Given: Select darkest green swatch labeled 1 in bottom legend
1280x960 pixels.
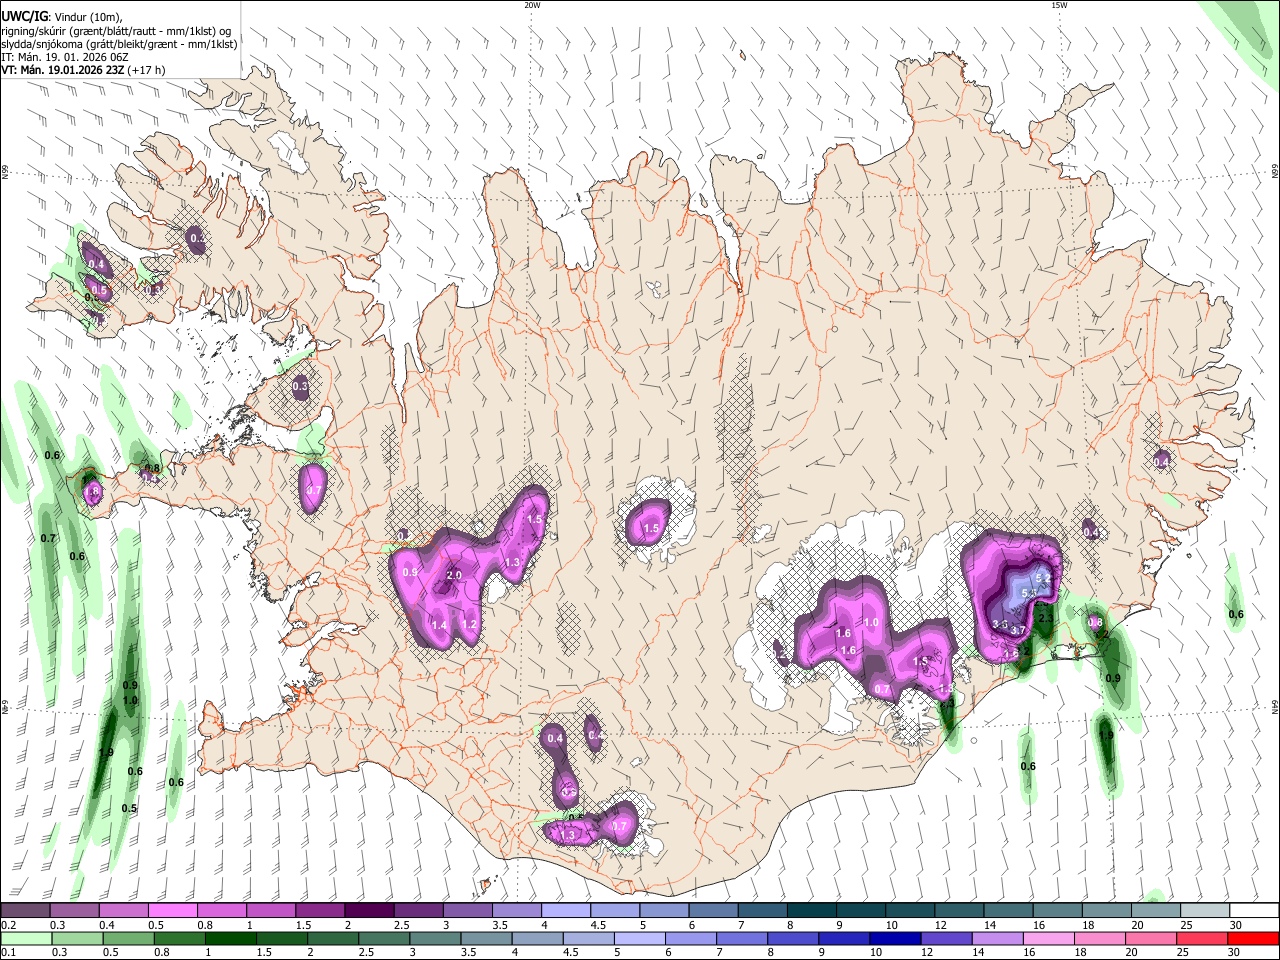Looking at the screenshot, I should pyautogui.click(x=231, y=938).
